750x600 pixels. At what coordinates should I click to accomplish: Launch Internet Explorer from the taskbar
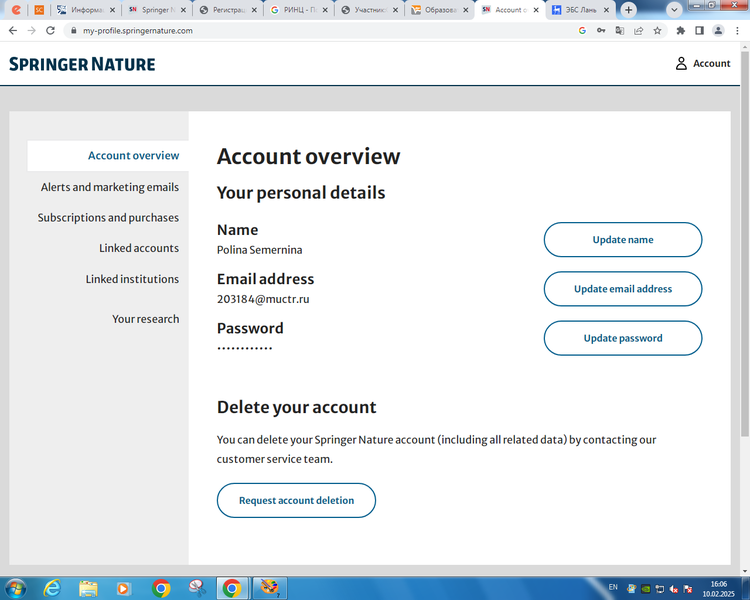[52, 588]
